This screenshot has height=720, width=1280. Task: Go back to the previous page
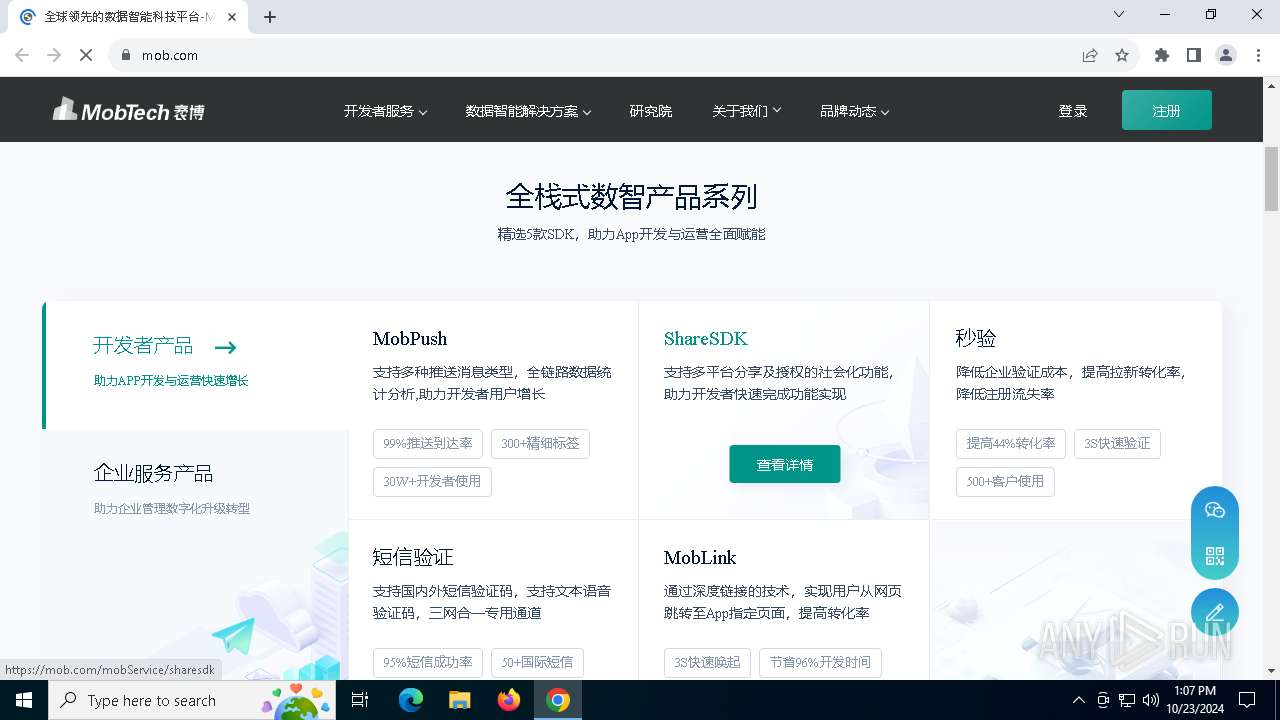pyautogui.click(x=22, y=55)
